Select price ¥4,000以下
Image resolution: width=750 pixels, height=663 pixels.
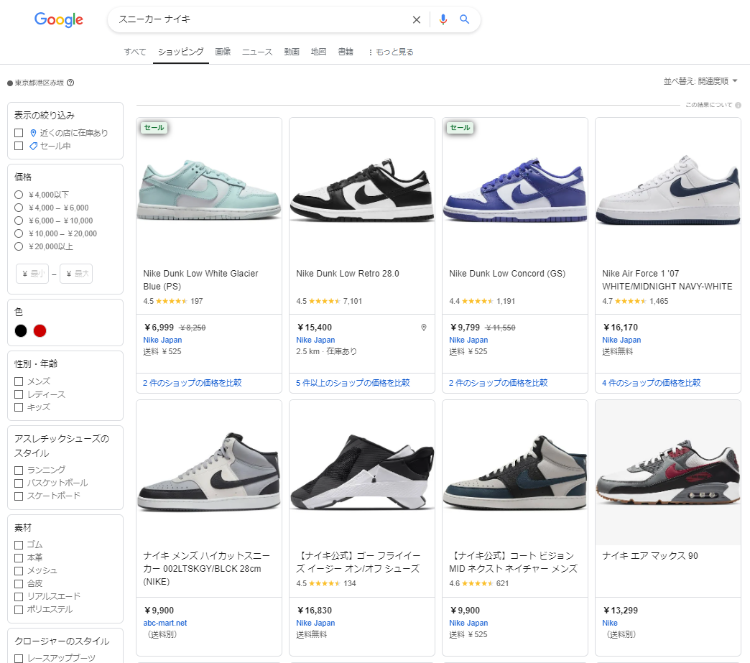19,195
